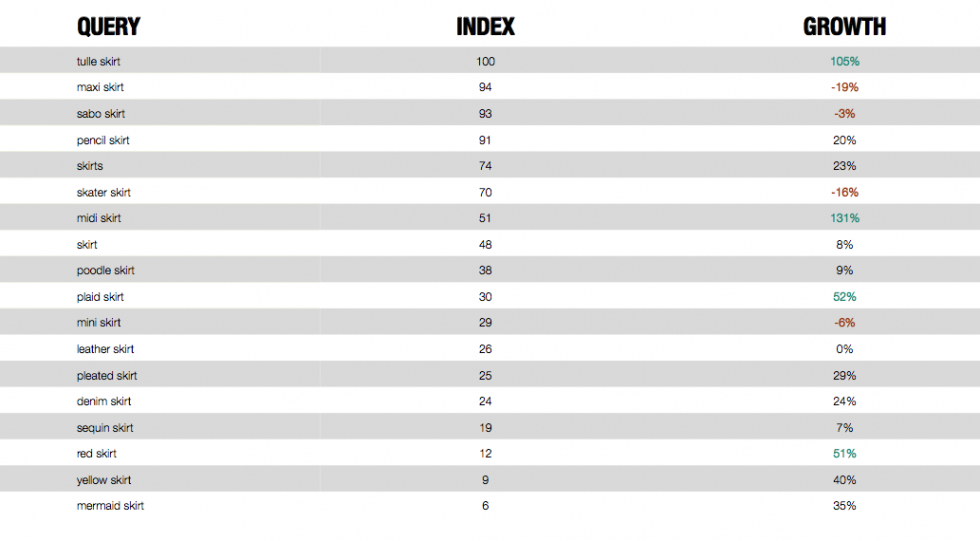This screenshot has width=980, height=541.
Task: Click index value 100 in first row
Action: tap(485, 61)
